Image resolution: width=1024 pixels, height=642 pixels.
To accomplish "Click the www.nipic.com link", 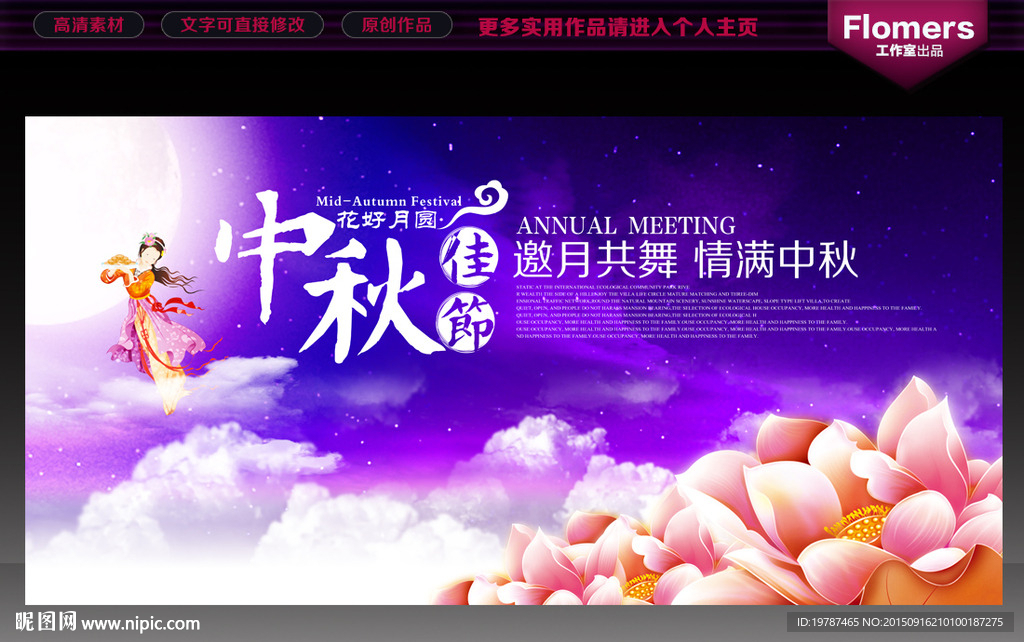I will (x=140, y=624).
